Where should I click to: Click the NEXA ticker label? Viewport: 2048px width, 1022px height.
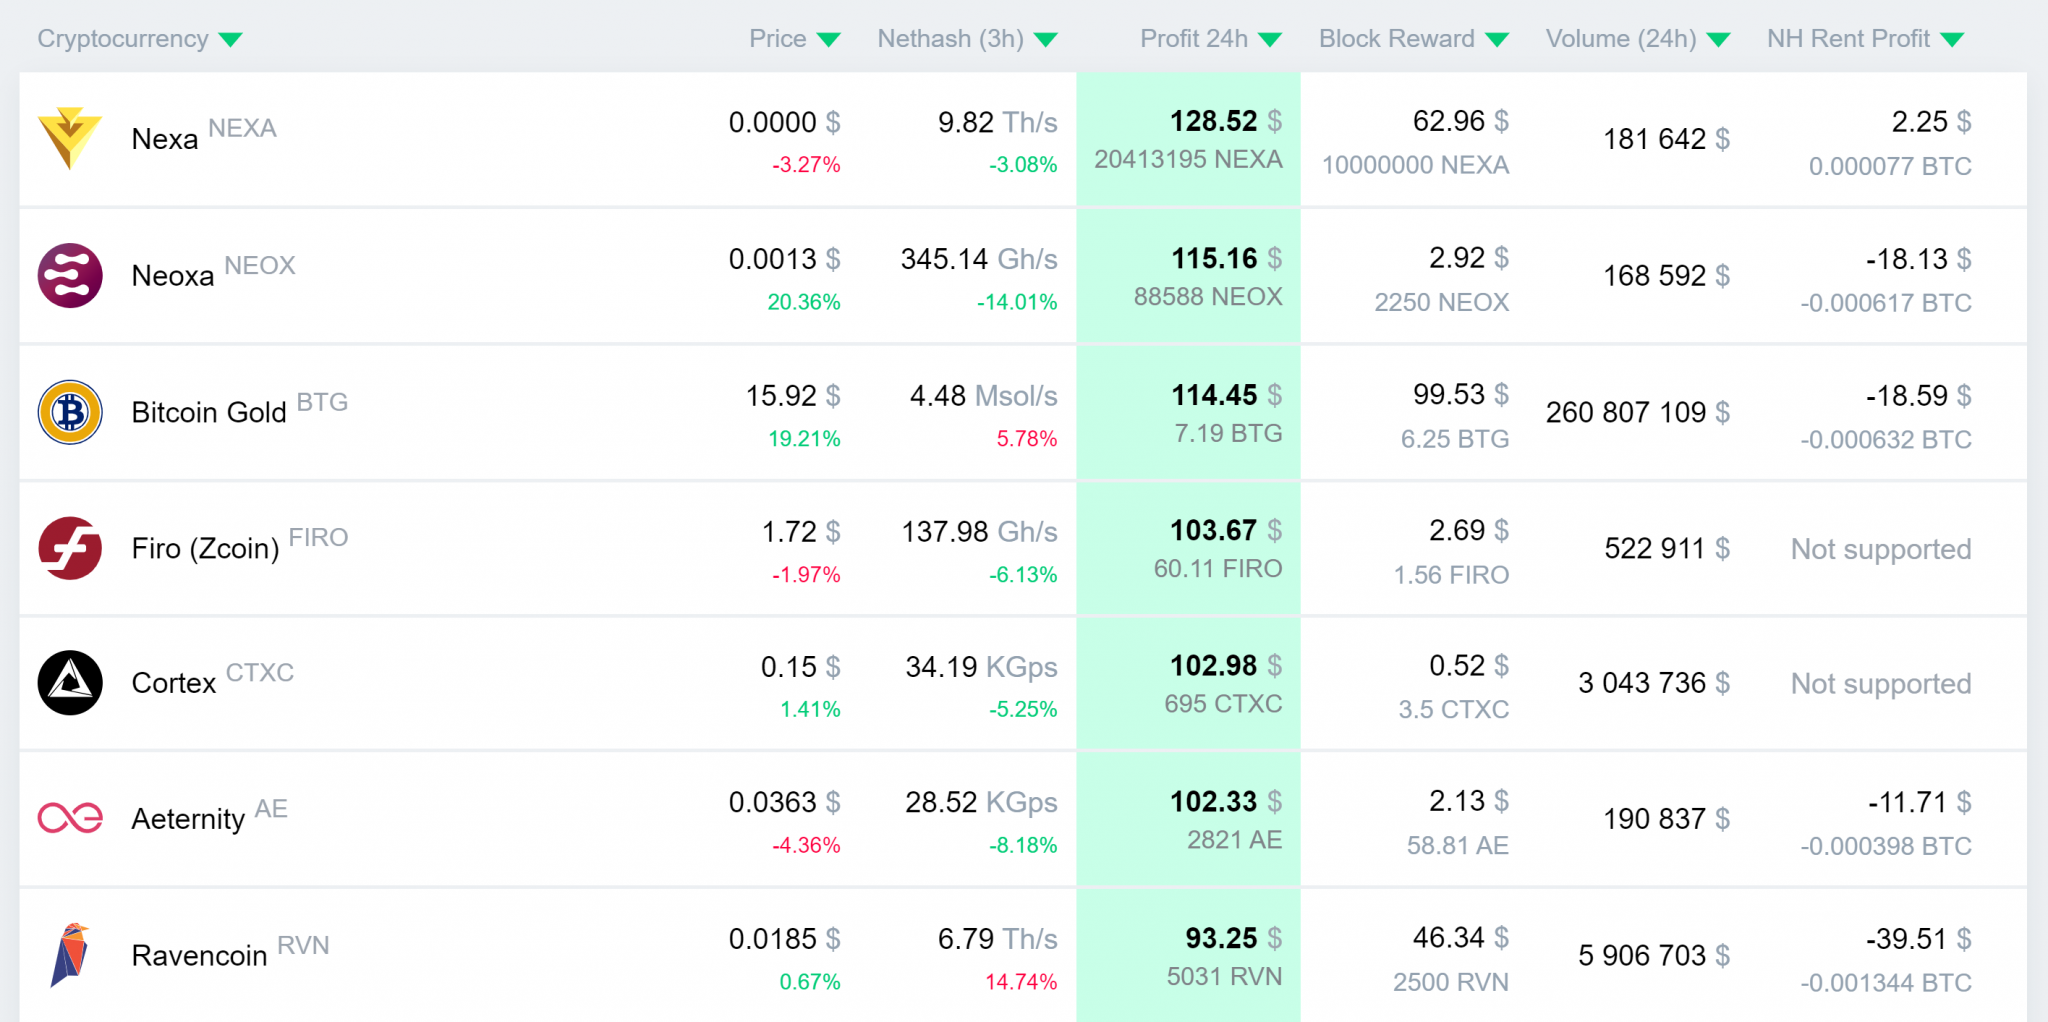pyautogui.click(x=243, y=128)
